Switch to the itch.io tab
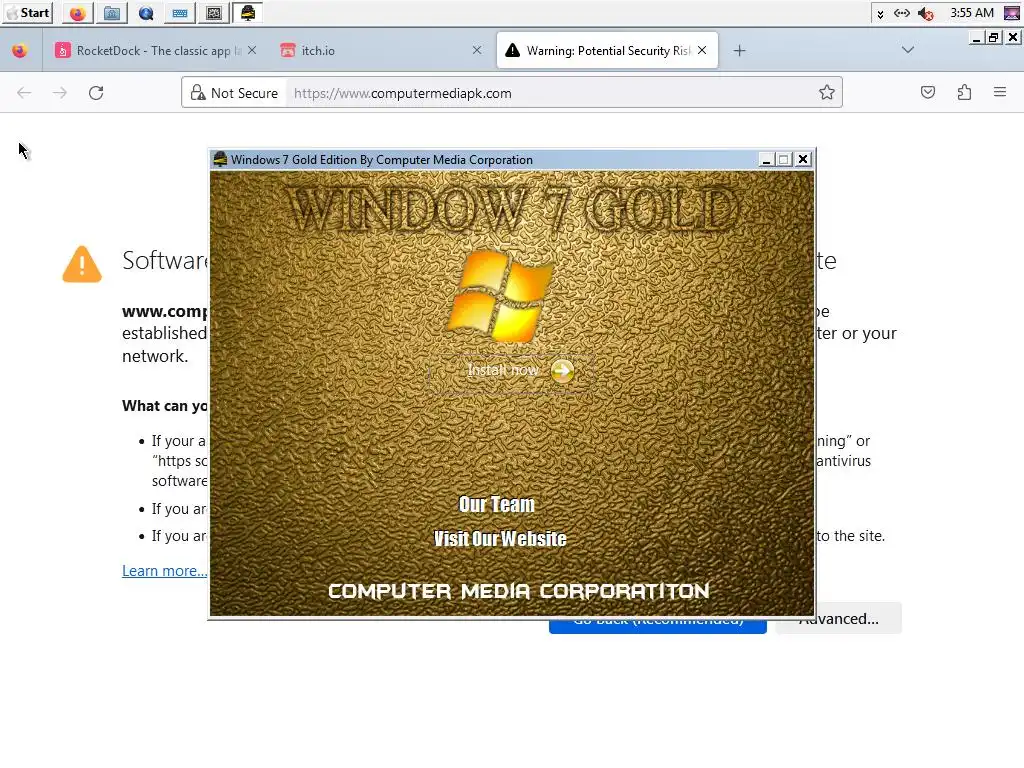This screenshot has width=1024, height=768. (x=382, y=50)
